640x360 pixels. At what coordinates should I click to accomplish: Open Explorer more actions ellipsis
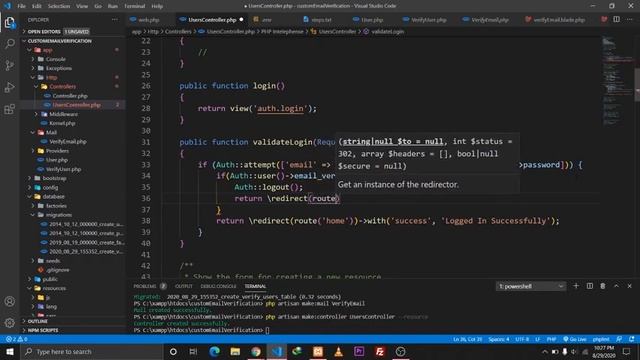pyautogui.click(x=115, y=20)
